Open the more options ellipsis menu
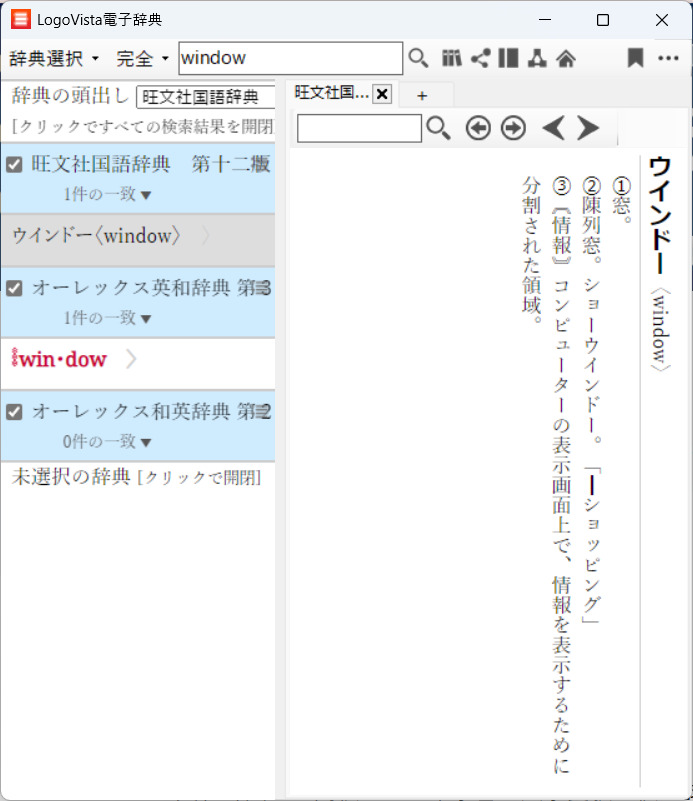693x801 pixels. point(668,58)
